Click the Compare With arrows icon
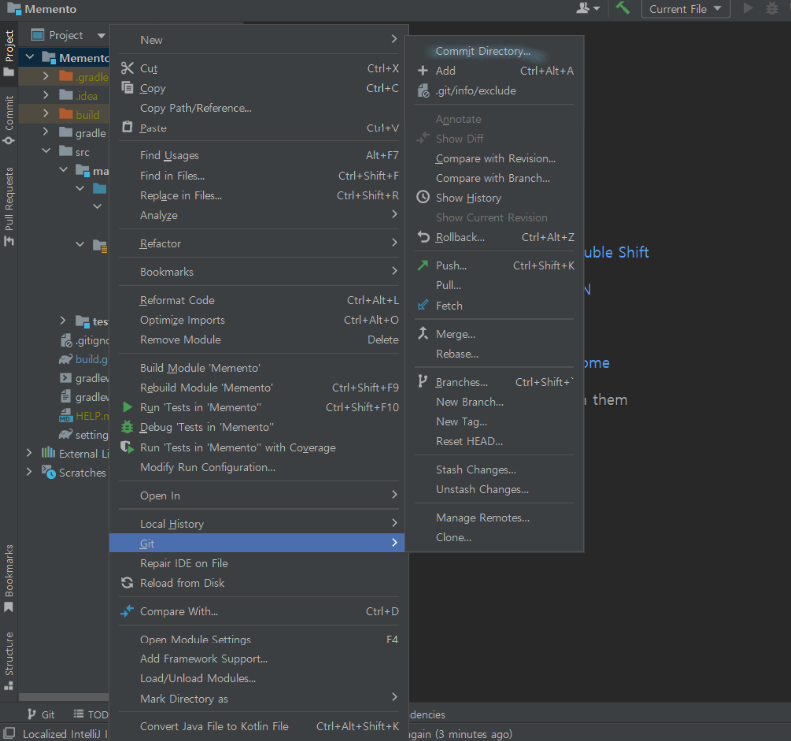Viewport: 791px width, 741px height. 127,611
